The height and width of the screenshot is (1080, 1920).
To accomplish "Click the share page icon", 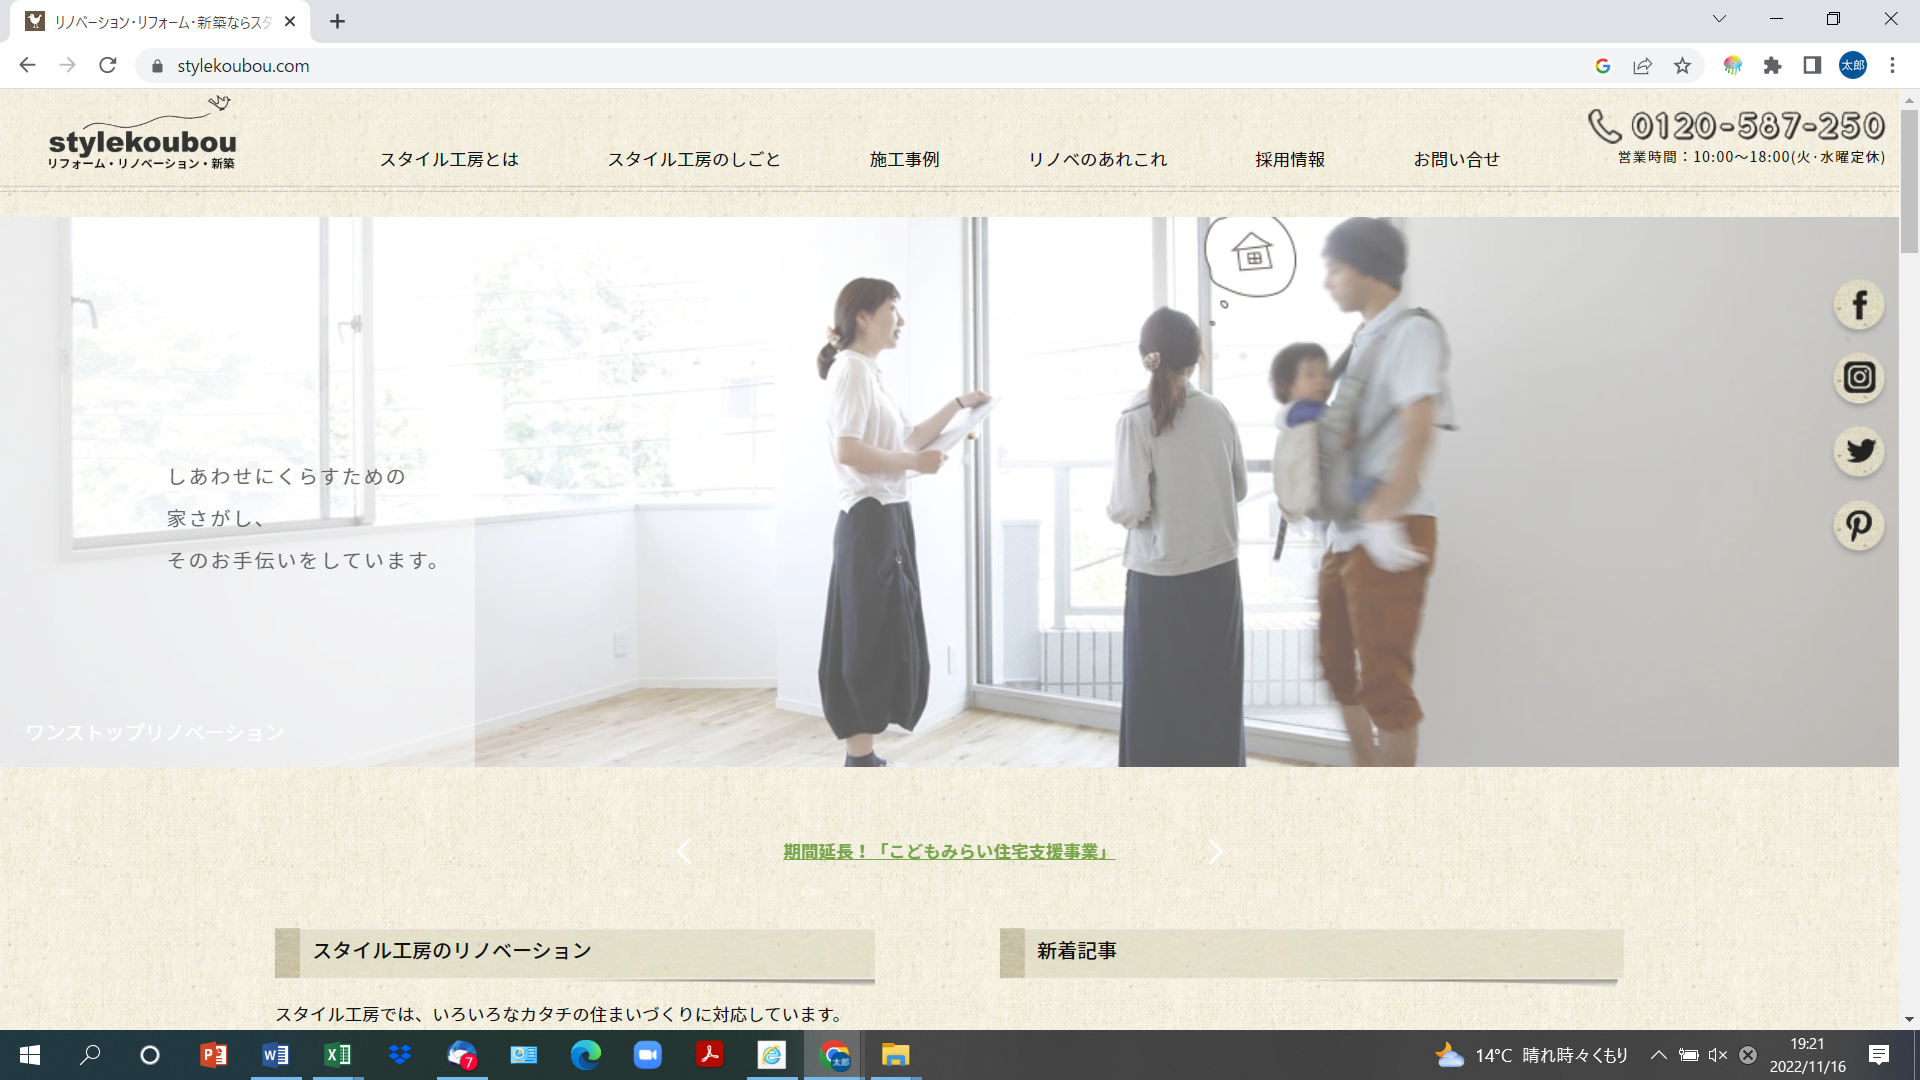I will click(1642, 66).
